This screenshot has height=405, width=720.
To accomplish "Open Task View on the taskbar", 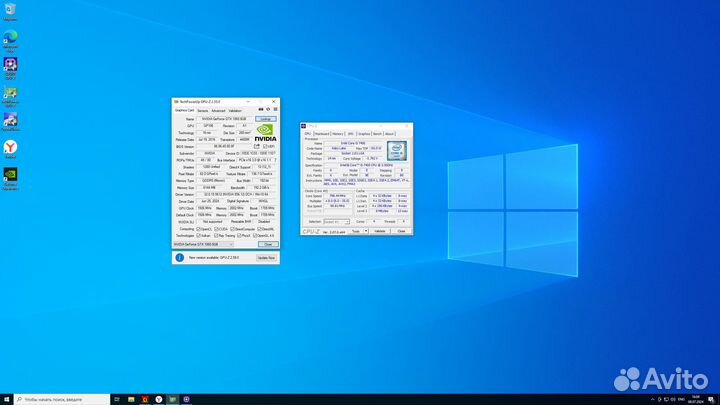I will coord(117,399).
